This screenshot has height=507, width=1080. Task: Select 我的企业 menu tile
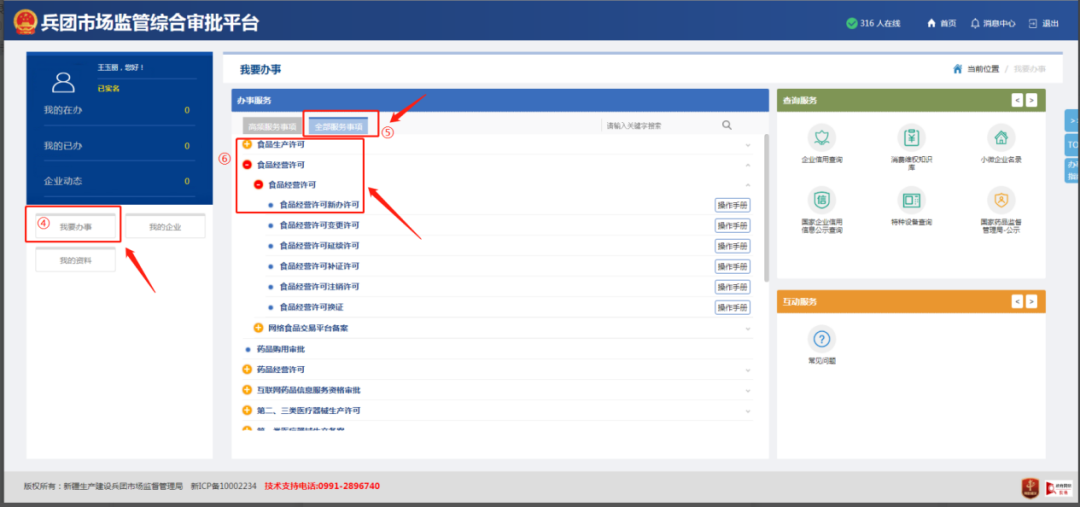[x=165, y=226]
